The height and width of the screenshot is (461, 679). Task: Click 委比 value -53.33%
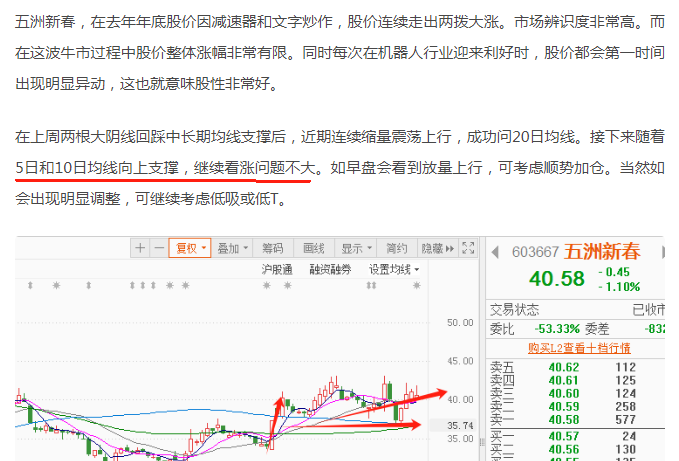(x=557, y=329)
